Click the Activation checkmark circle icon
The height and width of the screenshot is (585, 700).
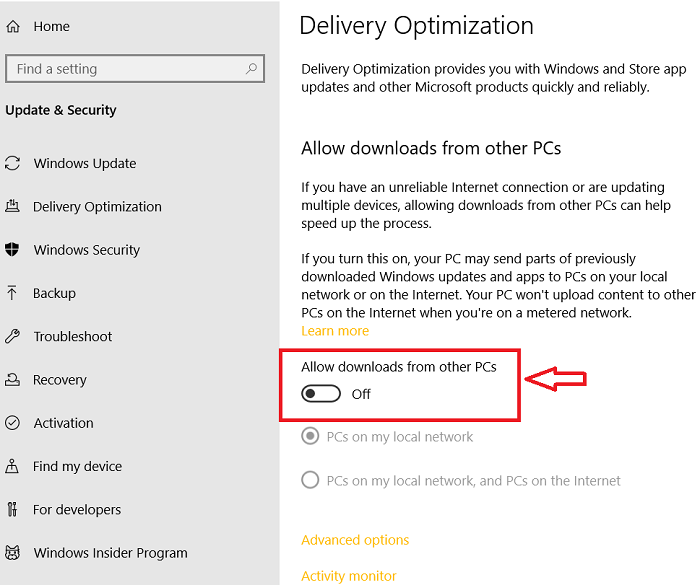pos(12,422)
